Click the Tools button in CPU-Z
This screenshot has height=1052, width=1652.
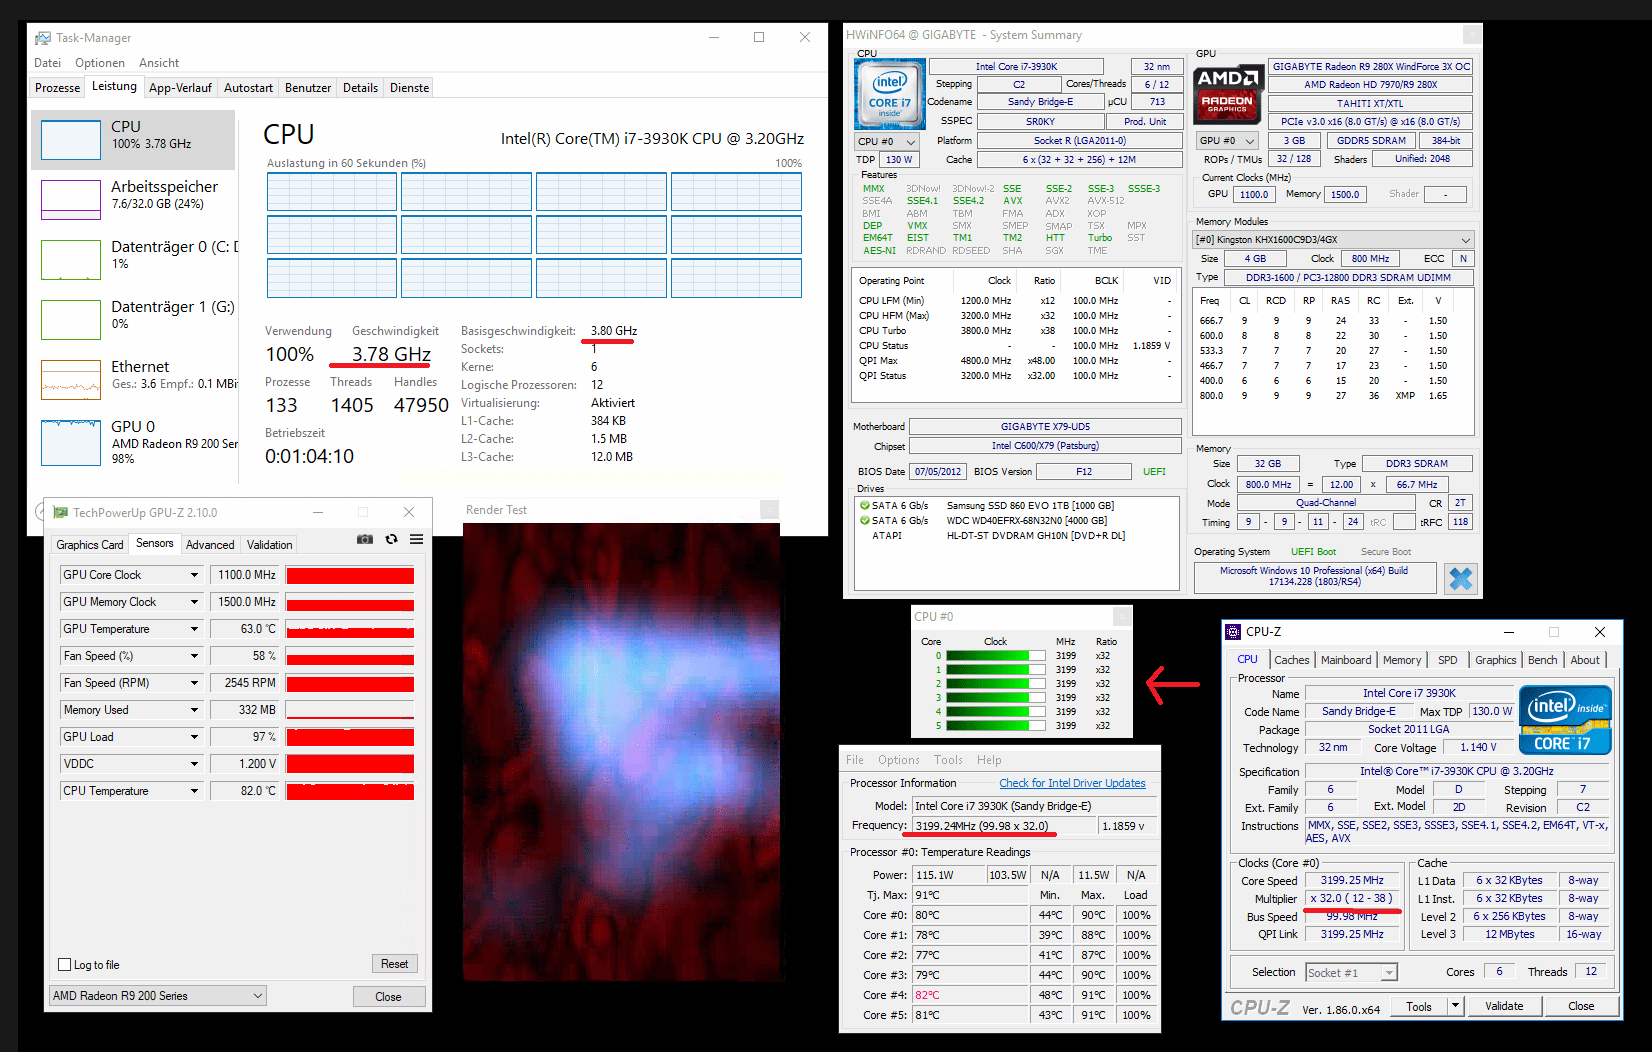click(1418, 1006)
